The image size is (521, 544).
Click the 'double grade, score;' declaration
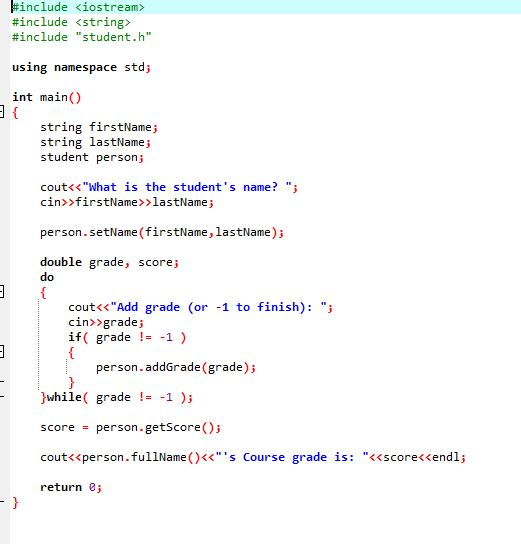tap(109, 262)
